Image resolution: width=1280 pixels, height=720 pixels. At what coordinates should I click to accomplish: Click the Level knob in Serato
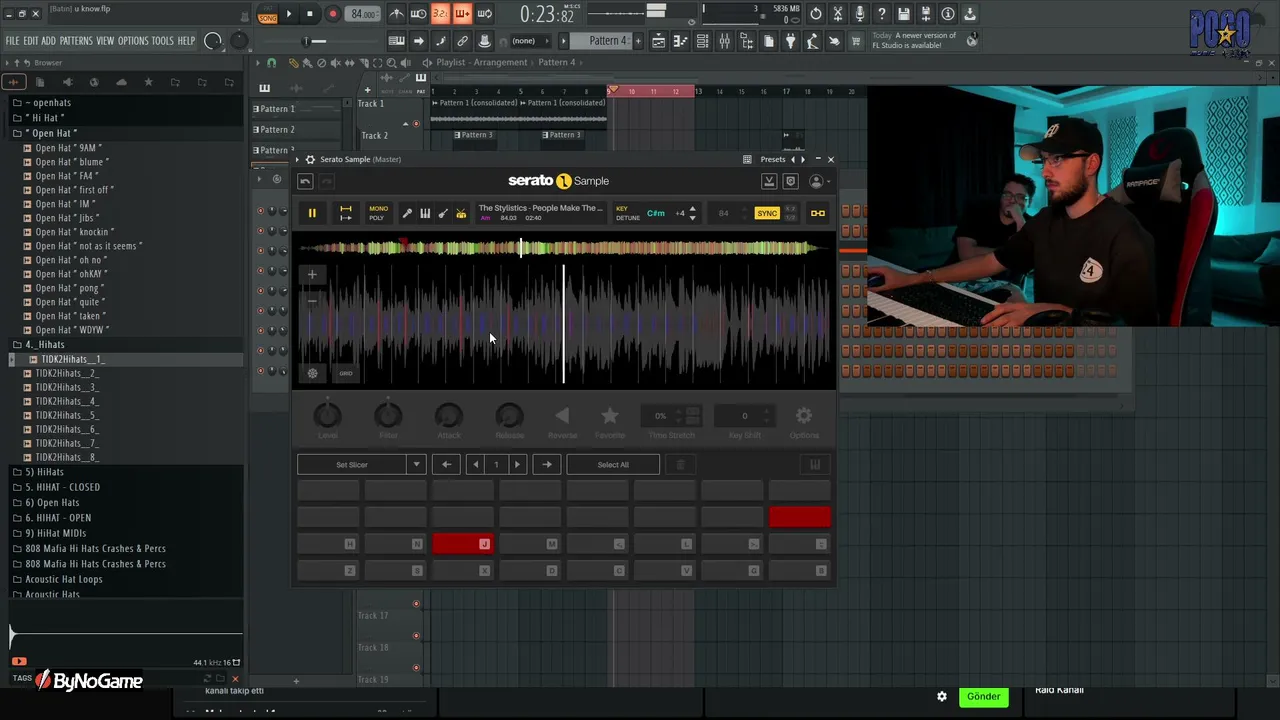[x=327, y=415]
